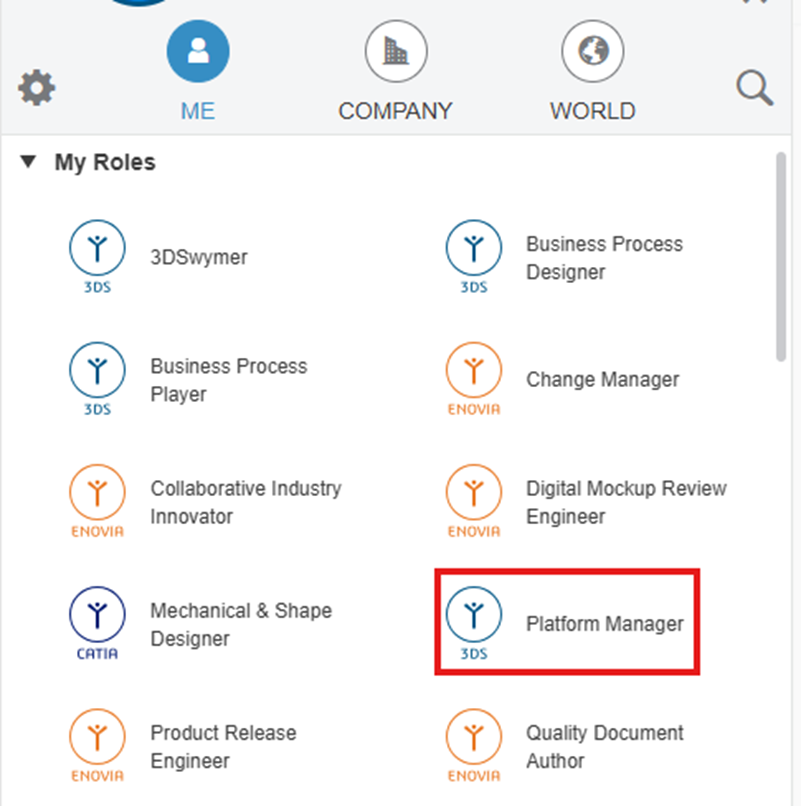Screen dimensions: 801x806
Task: Click the Platform Manager 3DS icon
Action: (x=474, y=624)
